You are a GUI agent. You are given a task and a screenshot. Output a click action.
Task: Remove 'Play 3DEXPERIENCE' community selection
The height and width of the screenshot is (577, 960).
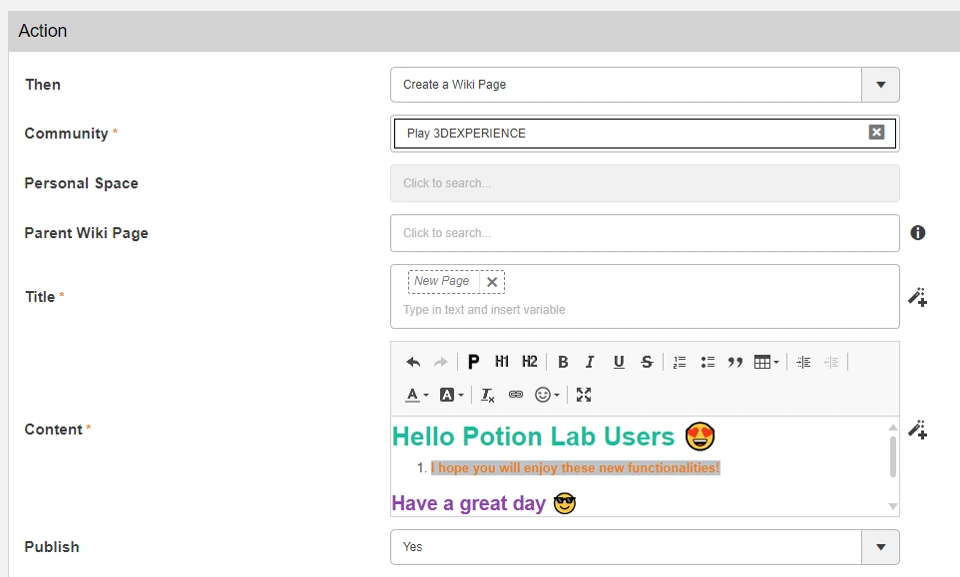click(876, 133)
